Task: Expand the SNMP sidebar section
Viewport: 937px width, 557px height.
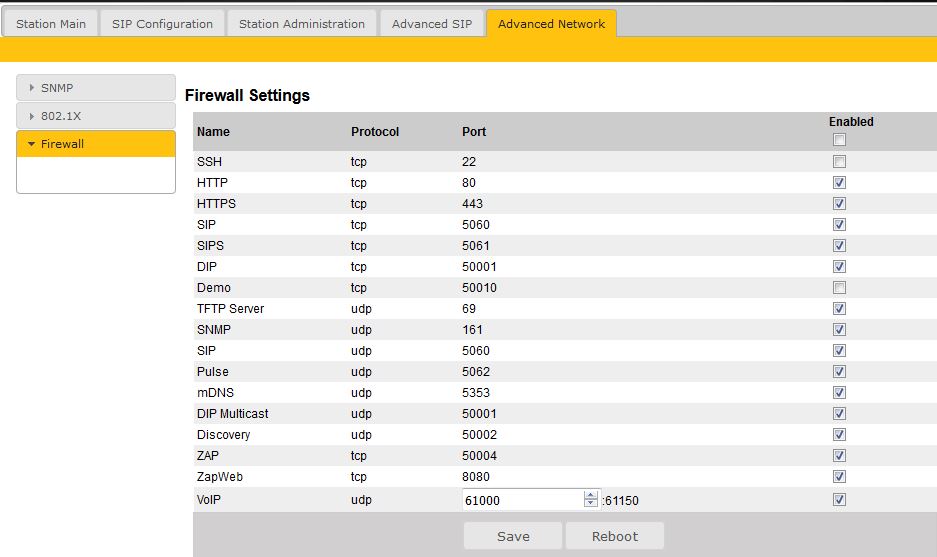Action: [96, 88]
